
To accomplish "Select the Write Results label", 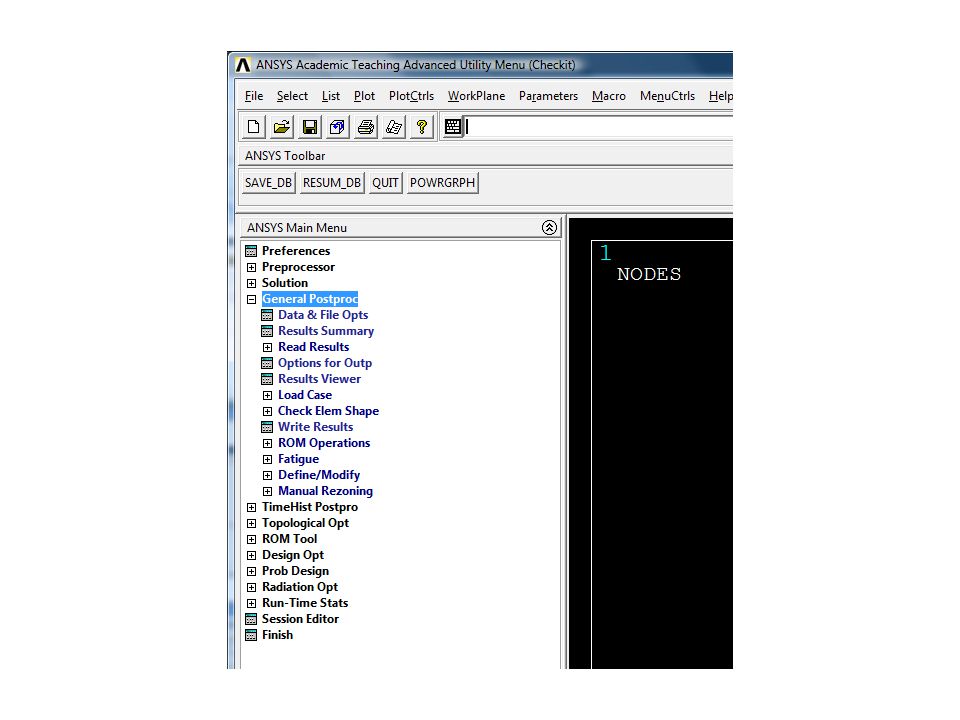I will [315, 427].
